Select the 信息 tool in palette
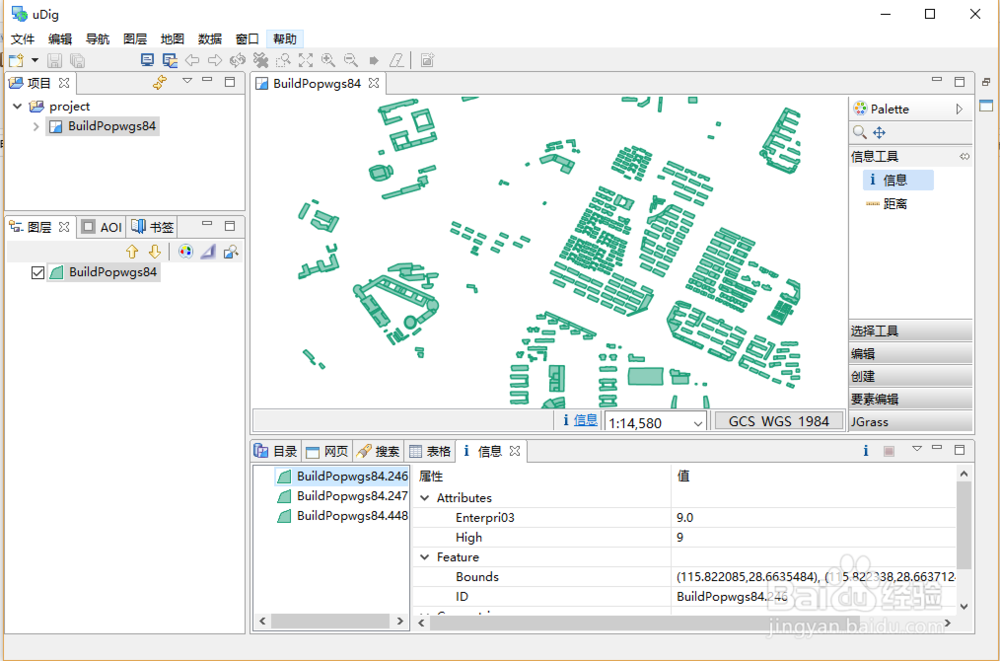Screen dimensions: 1000x661 [x=898, y=180]
